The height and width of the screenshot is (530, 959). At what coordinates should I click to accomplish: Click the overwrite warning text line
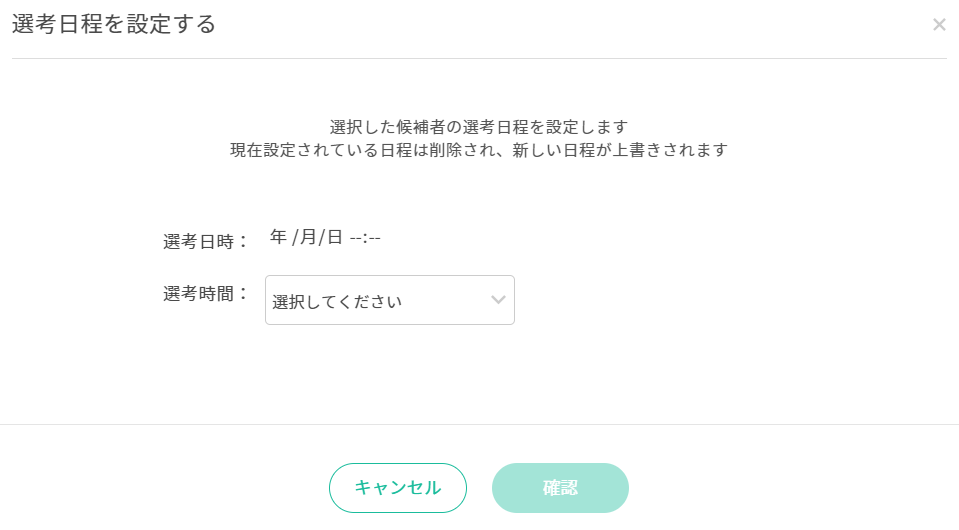[478, 150]
